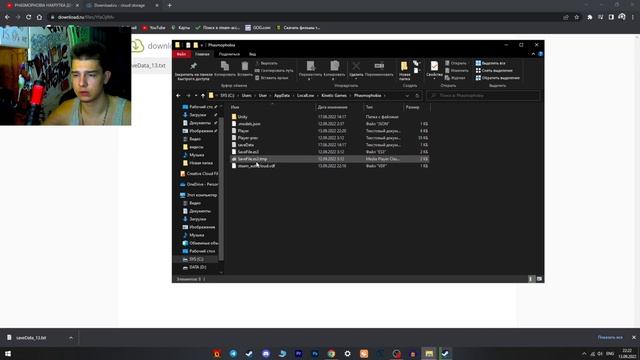Open the Copy to (Копировать в) dropdown
Screen dimensions: 640x360
tap(334, 71)
